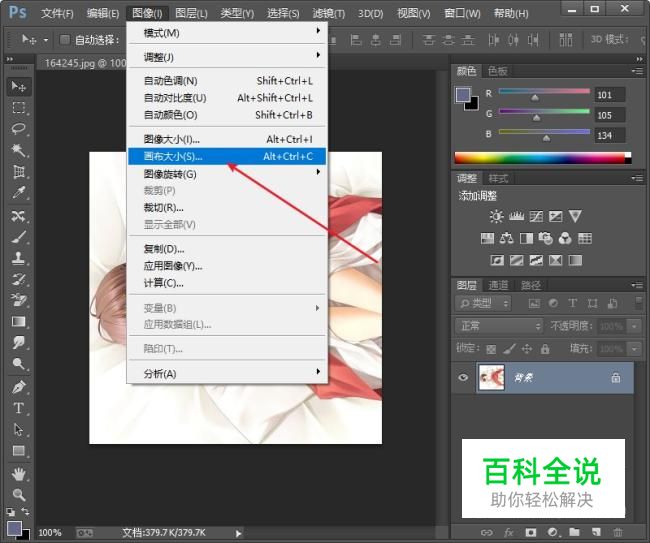
Task: Click foreground color swatch in Color panel
Action: tap(463, 95)
